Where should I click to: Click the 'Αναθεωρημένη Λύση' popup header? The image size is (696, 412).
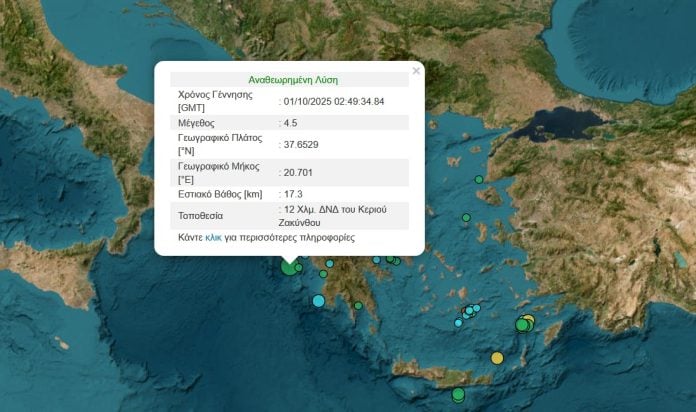coord(292,80)
